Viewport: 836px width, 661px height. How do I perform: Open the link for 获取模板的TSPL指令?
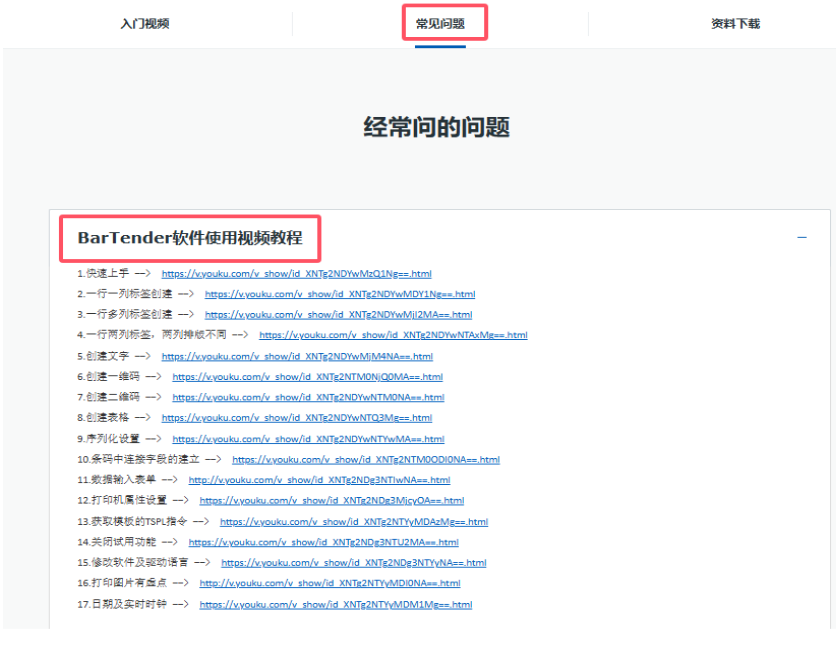354,521
